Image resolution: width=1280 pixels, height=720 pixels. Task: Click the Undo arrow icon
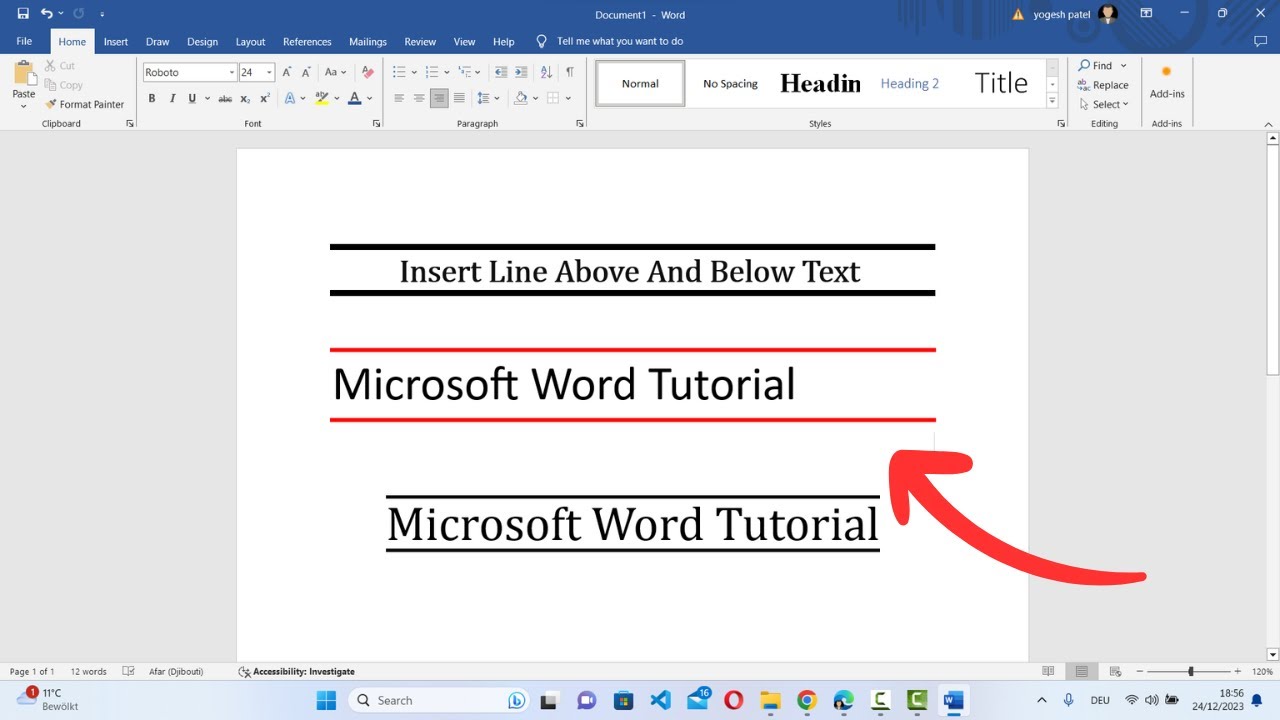[46, 14]
